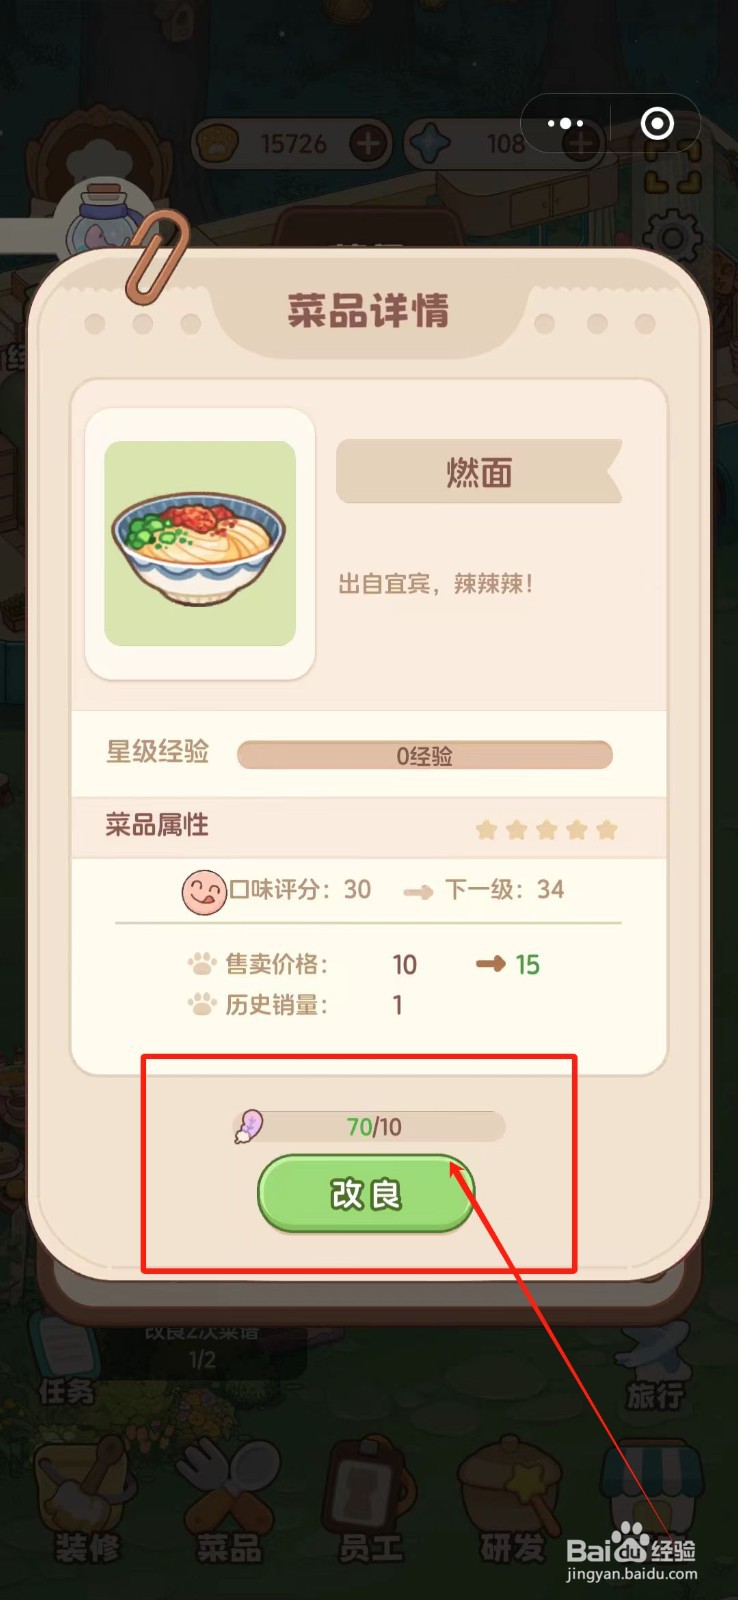
Task: Add coins with the plus beside 15726
Action: click(368, 144)
